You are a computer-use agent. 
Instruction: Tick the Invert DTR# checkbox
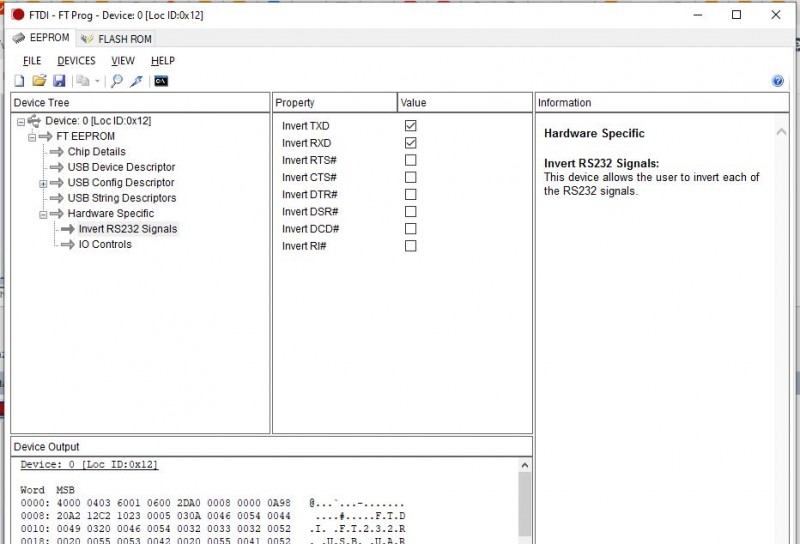tap(411, 194)
